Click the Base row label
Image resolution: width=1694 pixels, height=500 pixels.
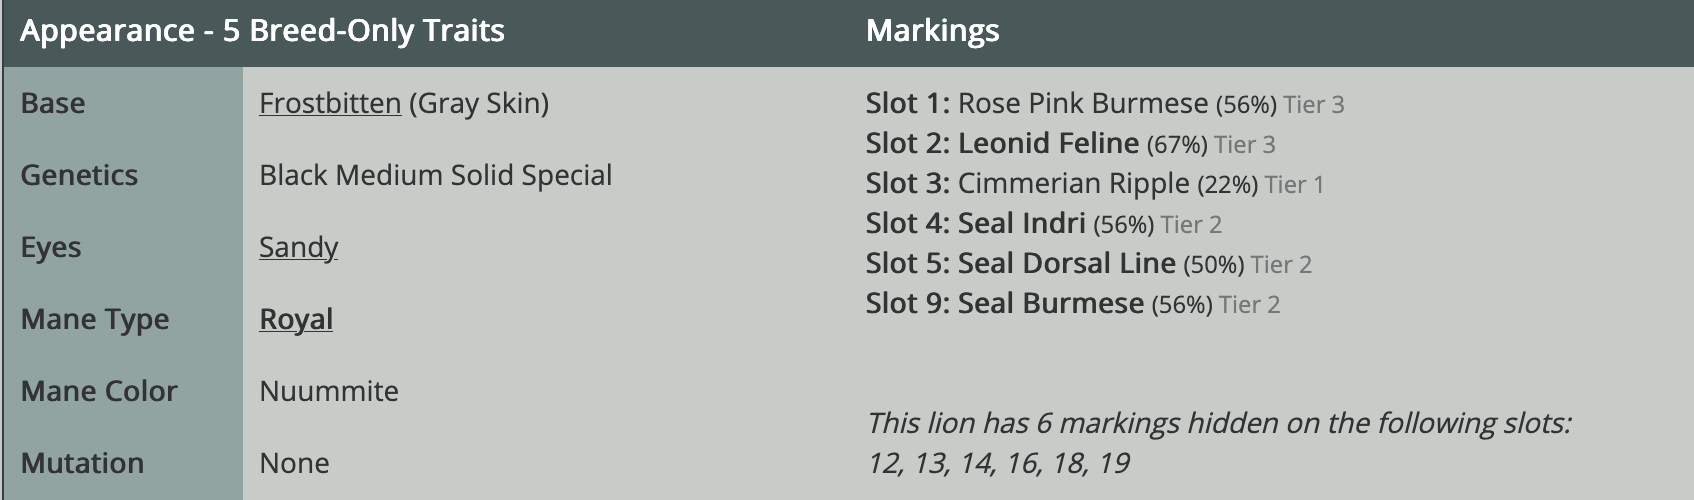[x=53, y=103]
